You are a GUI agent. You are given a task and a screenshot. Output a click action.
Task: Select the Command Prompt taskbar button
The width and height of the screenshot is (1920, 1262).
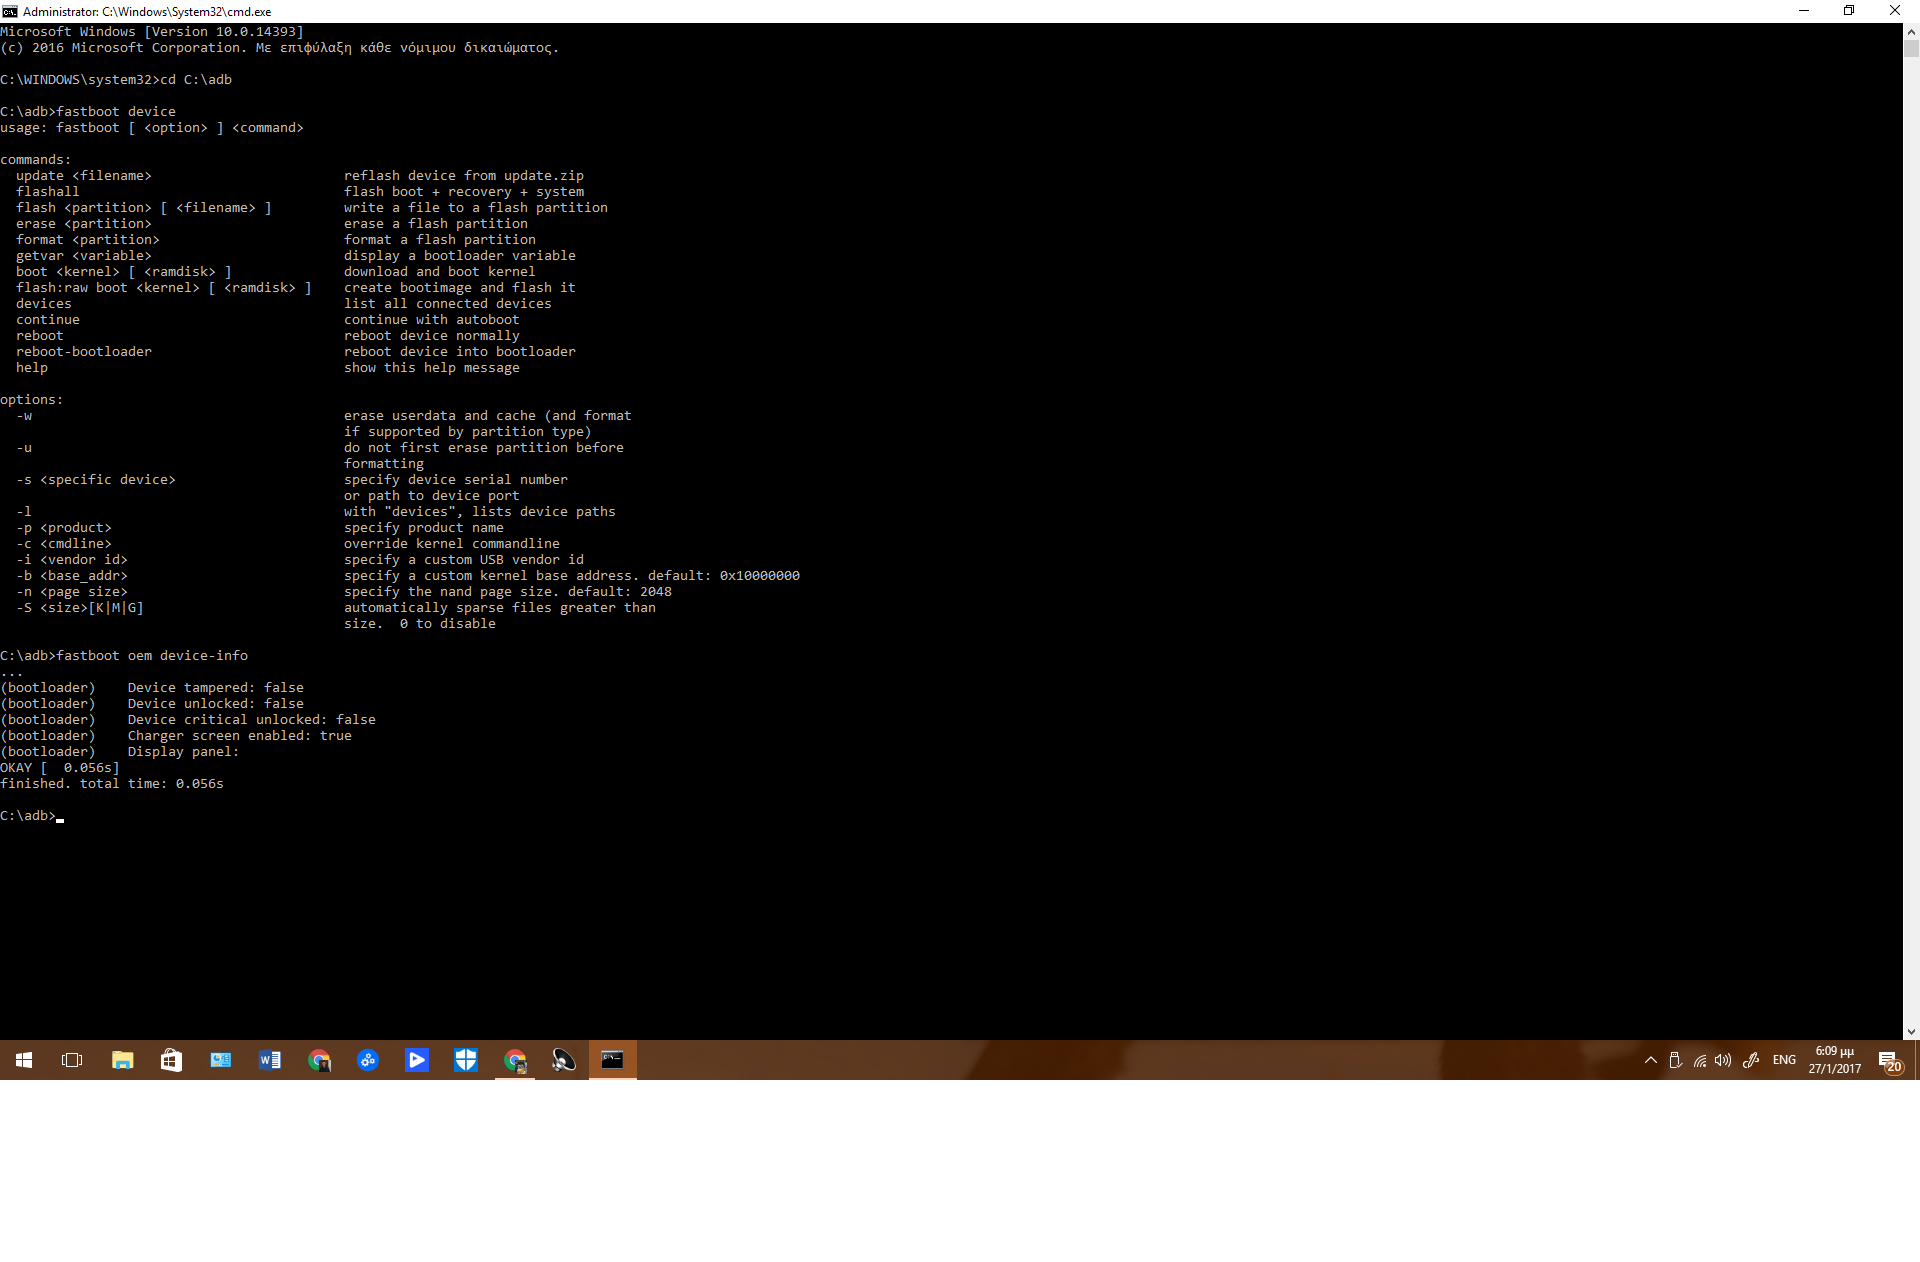[612, 1060]
